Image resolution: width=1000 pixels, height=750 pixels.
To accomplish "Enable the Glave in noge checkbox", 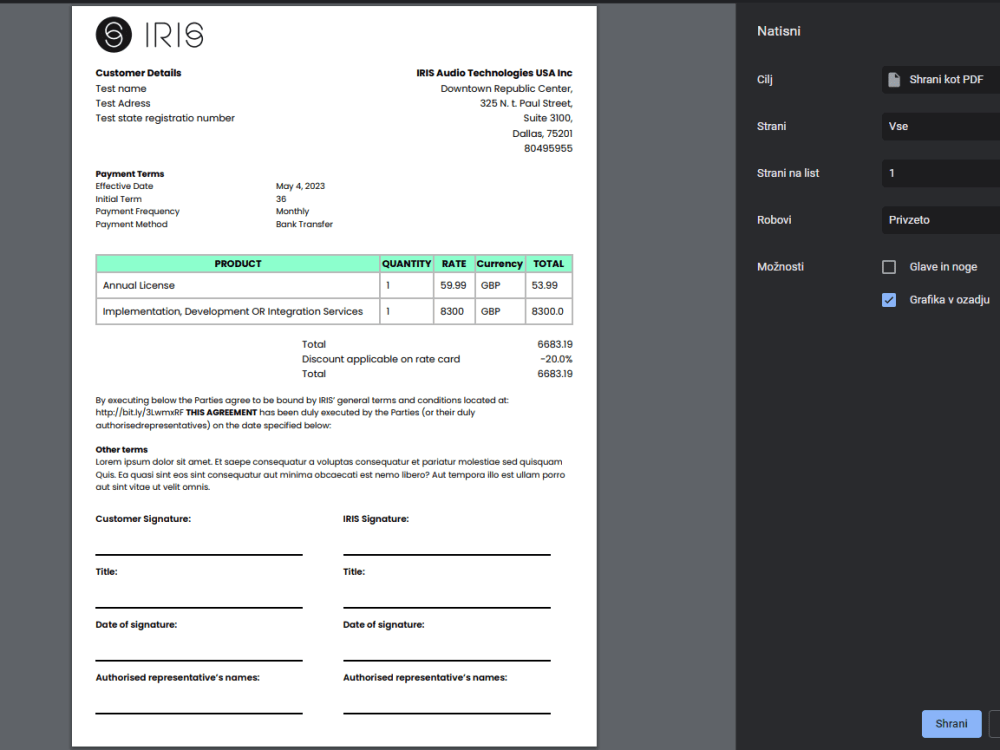I will coord(888,267).
